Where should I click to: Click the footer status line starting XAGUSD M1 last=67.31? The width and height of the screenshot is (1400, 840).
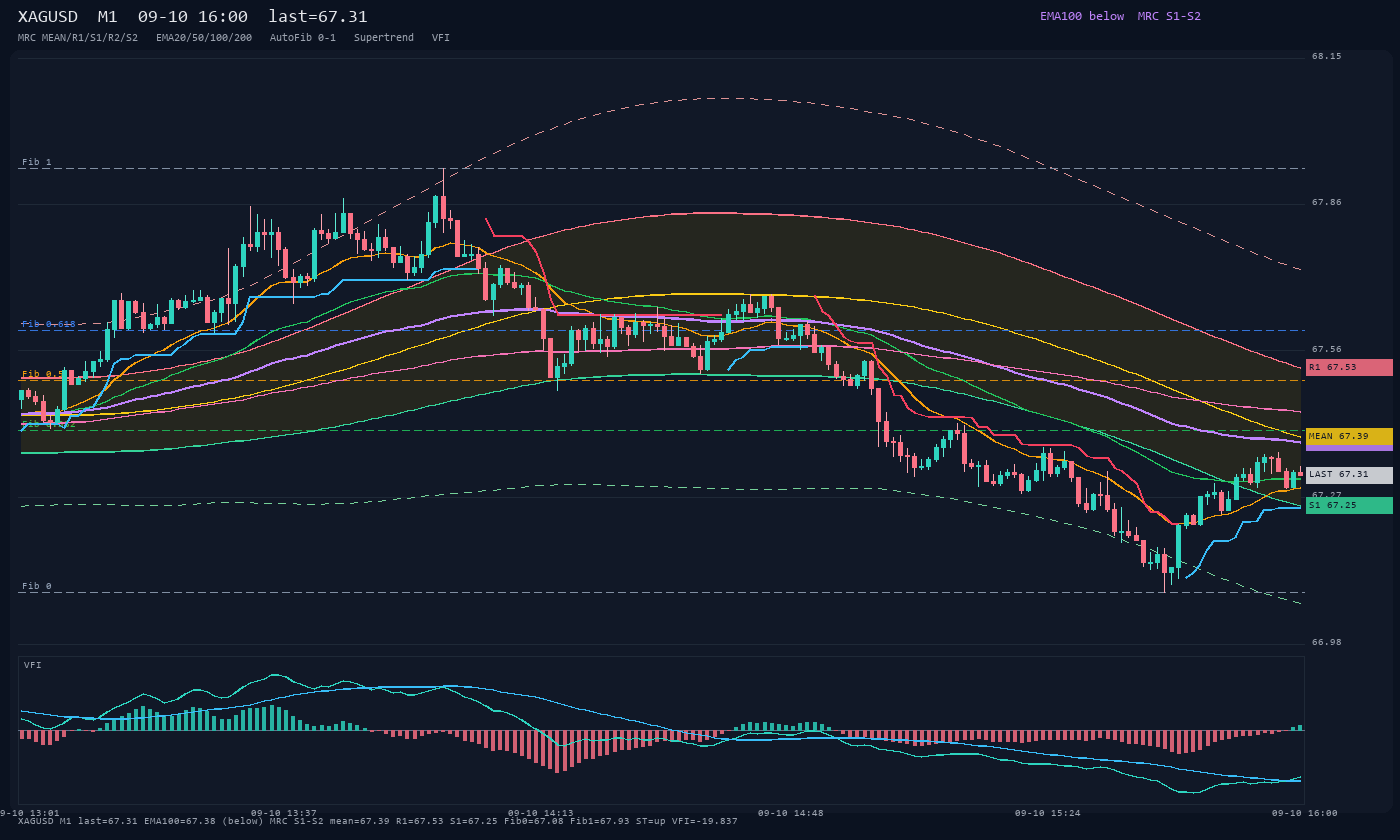click(x=378, y=821)
